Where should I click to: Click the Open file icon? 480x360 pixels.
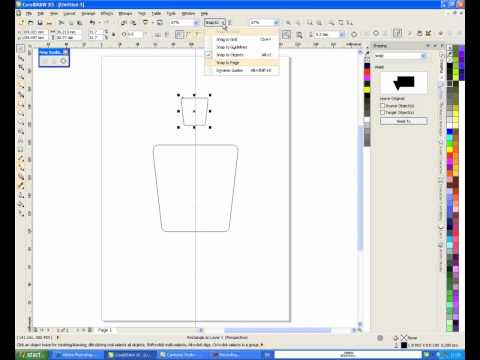31,23
